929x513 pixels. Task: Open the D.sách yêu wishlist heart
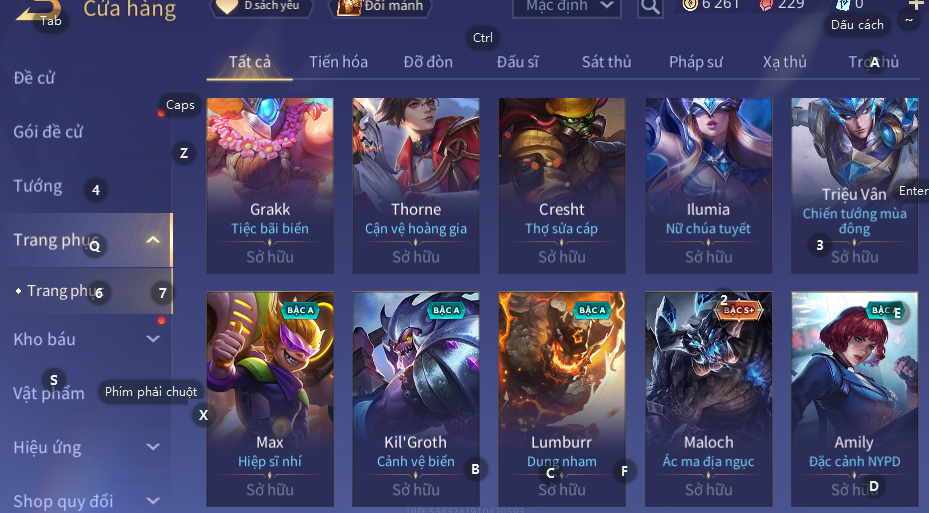click(226, 7)
